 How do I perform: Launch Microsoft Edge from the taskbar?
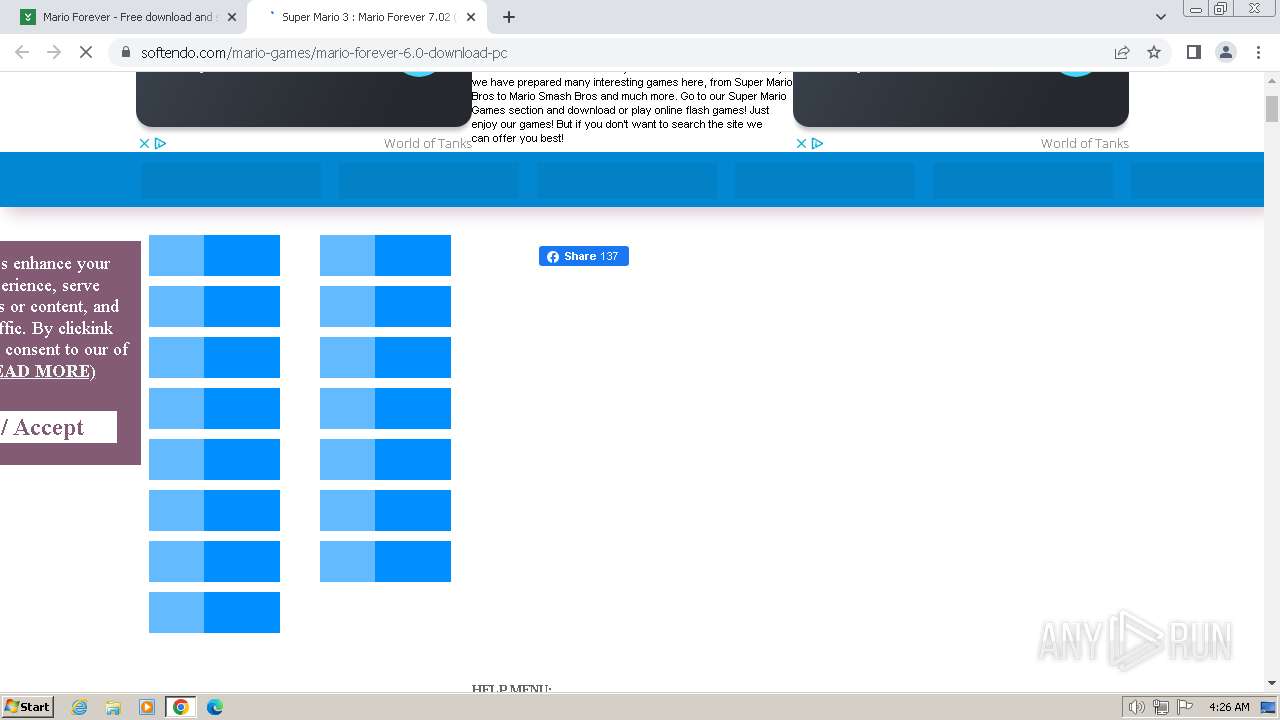[x=215, y=707]
